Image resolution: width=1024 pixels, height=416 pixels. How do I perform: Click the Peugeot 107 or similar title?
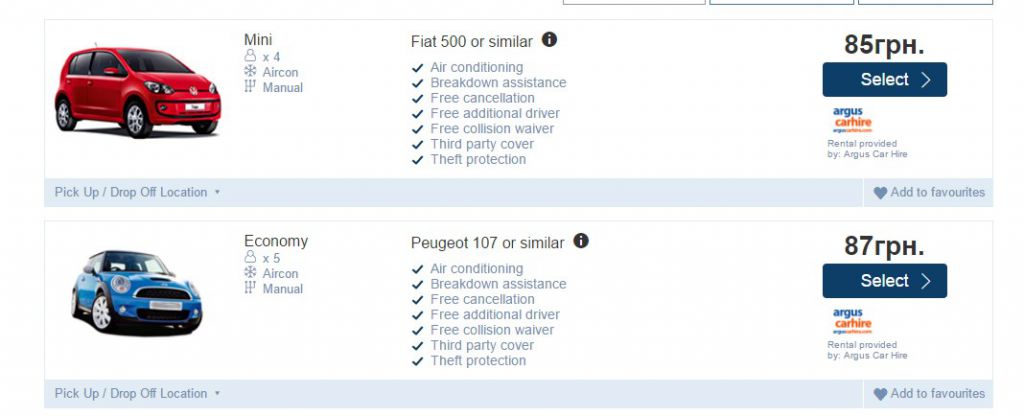(487, 243)
